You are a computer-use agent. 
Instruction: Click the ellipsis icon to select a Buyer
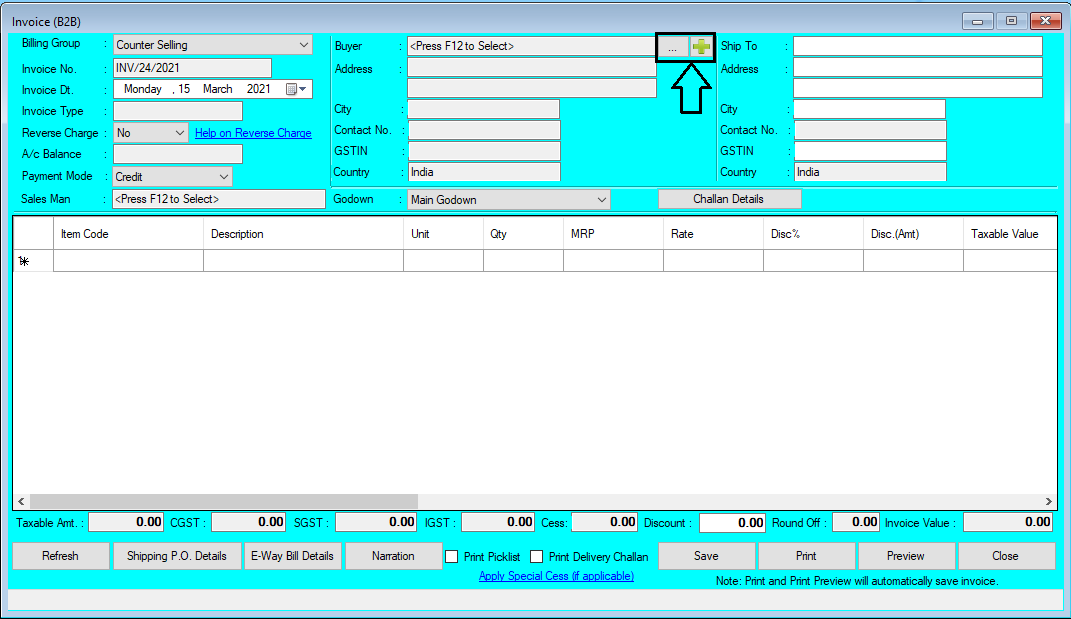click(671, 45)
